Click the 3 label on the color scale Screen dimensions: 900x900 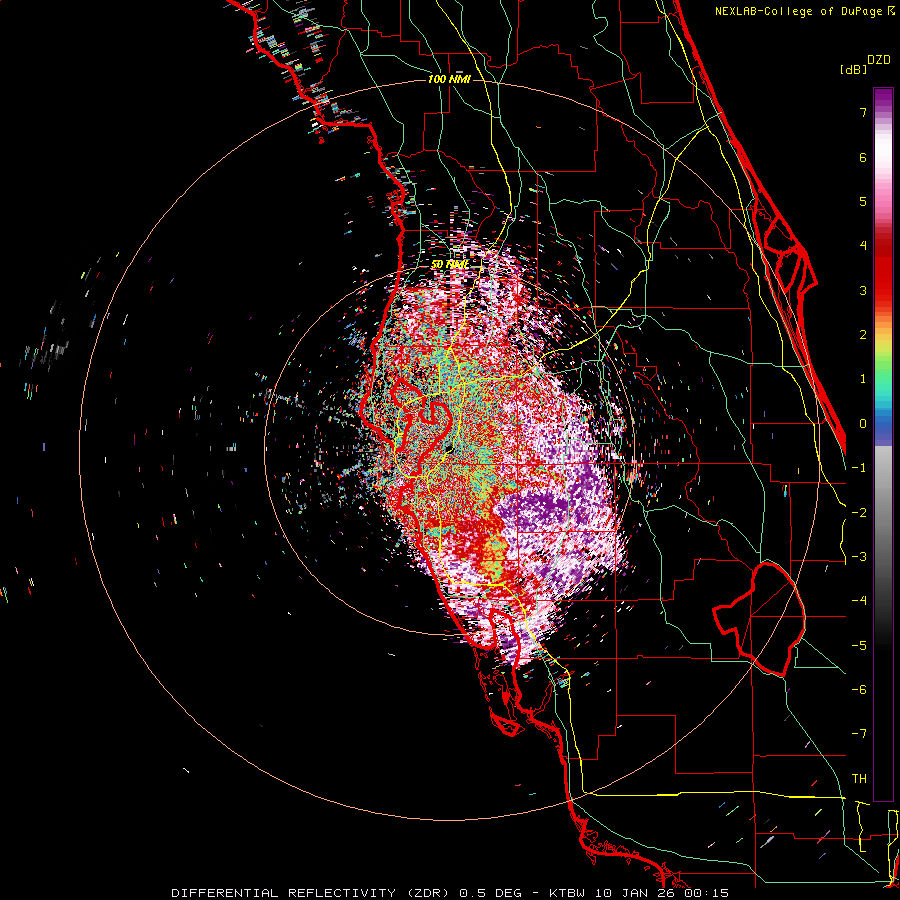863,290
